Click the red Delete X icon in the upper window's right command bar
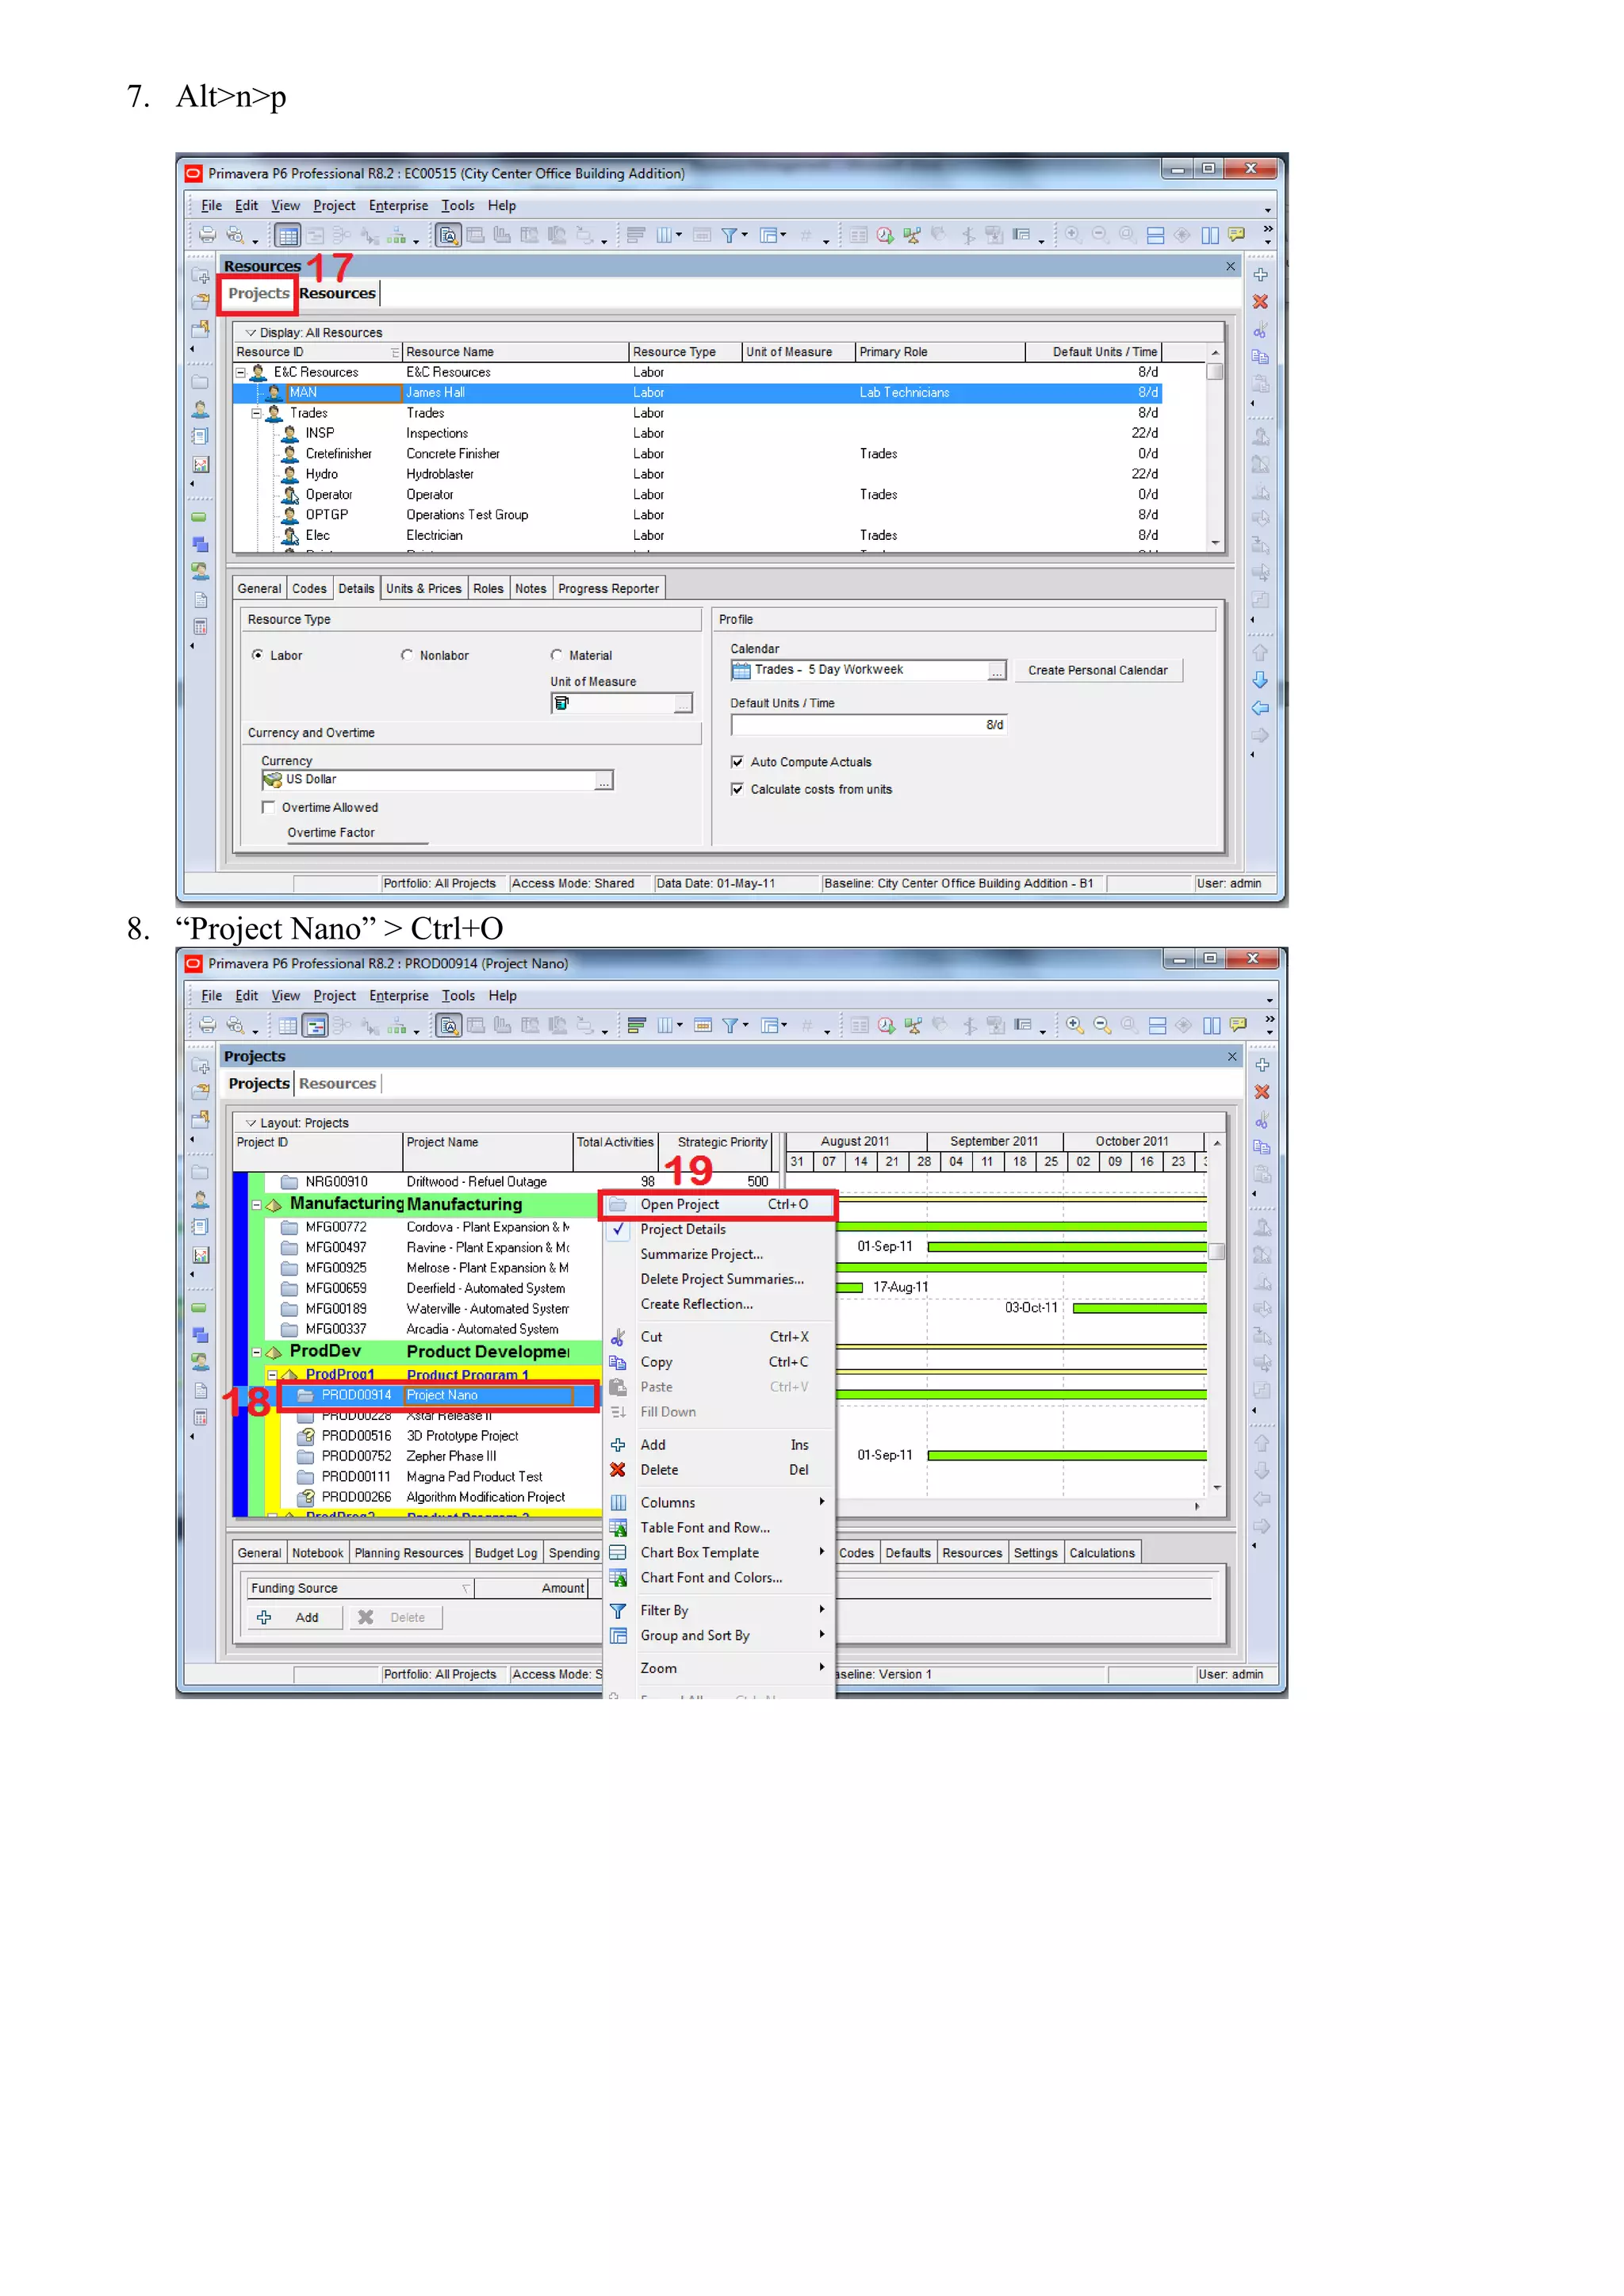The image size is (1624, 2296). coord(1261,301)
